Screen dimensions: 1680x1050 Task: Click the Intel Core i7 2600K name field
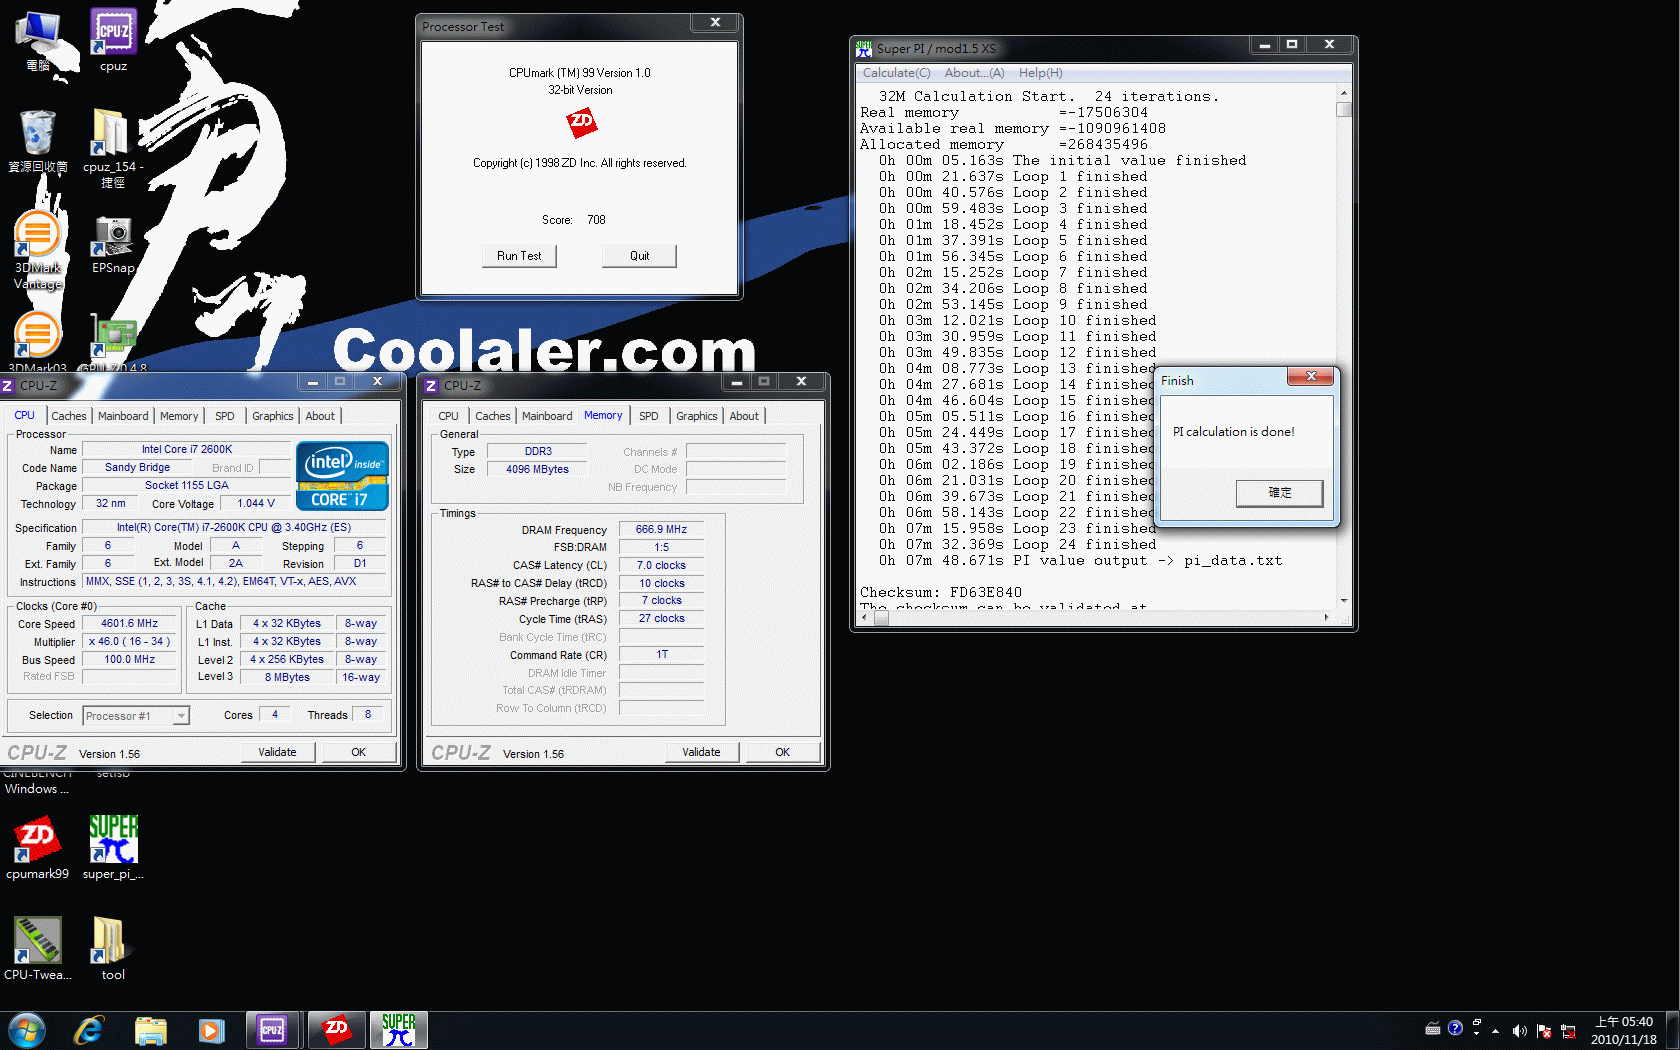[x=187, y=449]
